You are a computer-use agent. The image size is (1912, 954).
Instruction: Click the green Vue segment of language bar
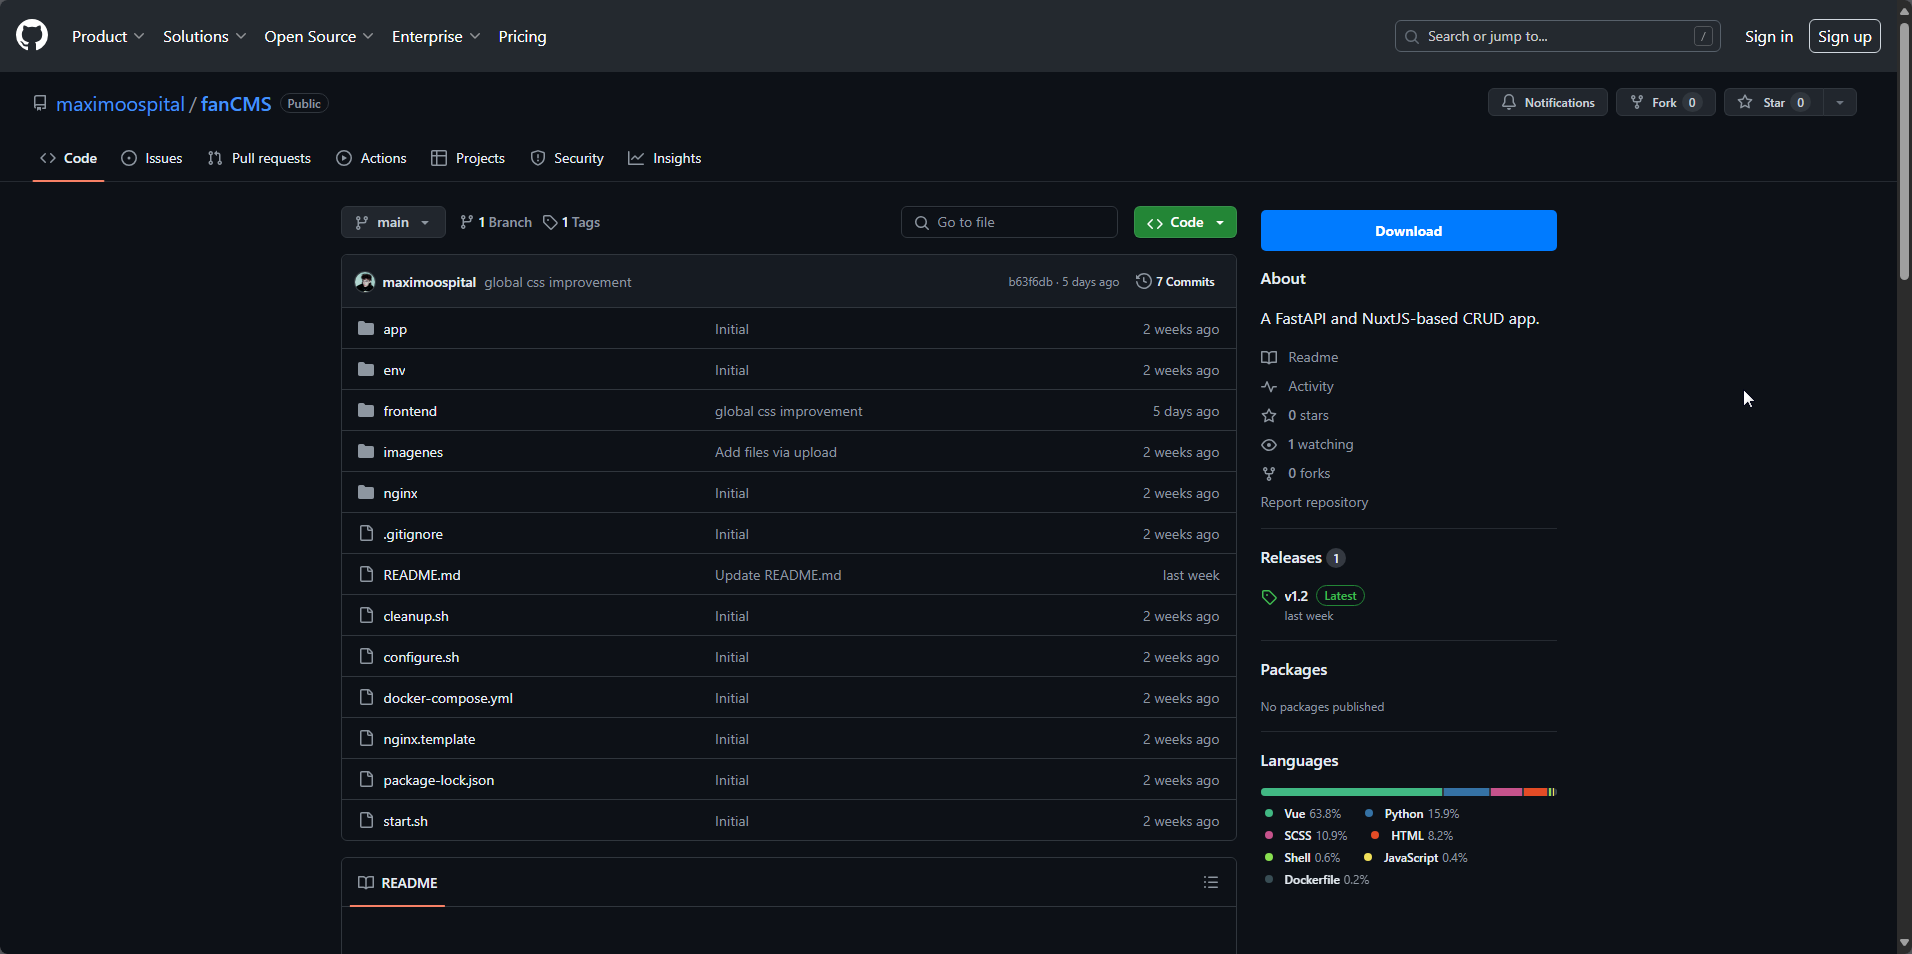pyautogui.click(x=1351, y=792)
